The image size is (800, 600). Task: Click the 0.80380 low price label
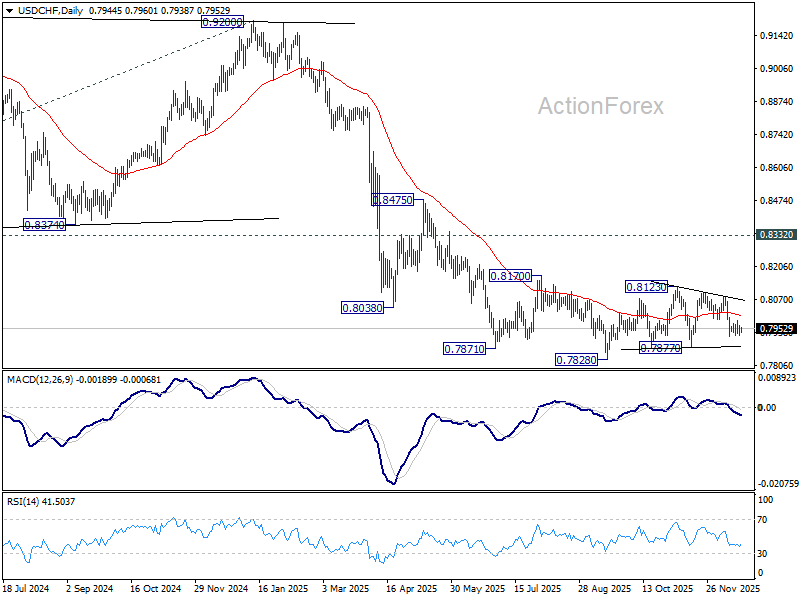click(362, 308)
